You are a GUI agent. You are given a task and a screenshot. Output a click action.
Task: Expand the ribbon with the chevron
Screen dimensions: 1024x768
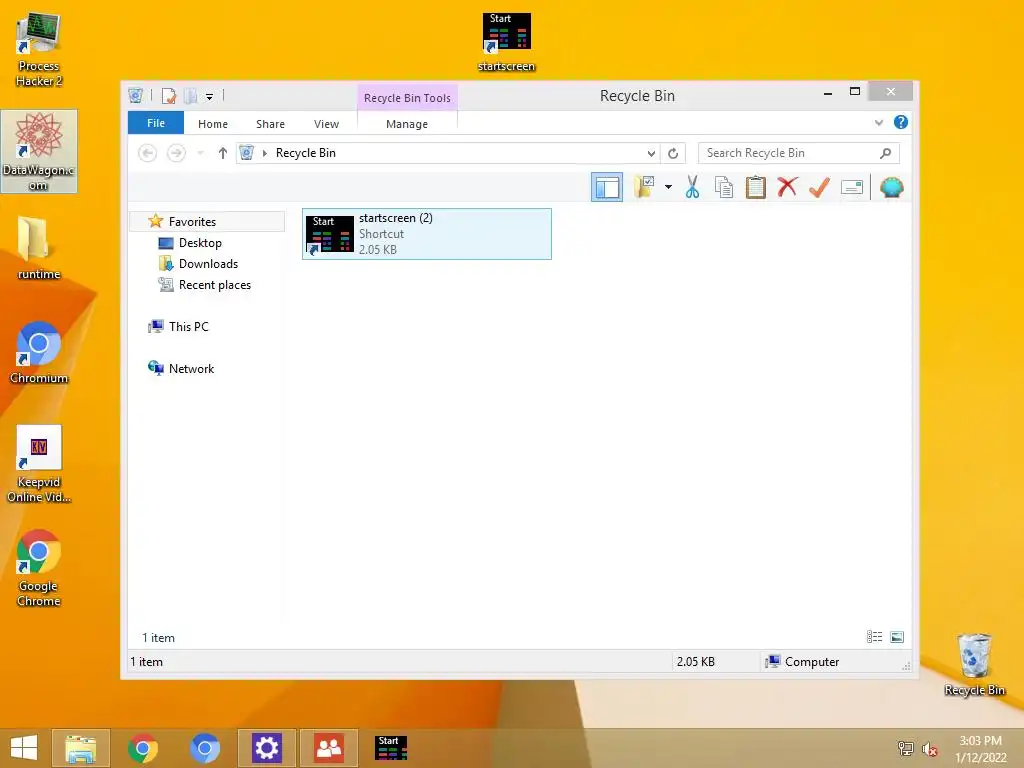(x=879, y=123)
